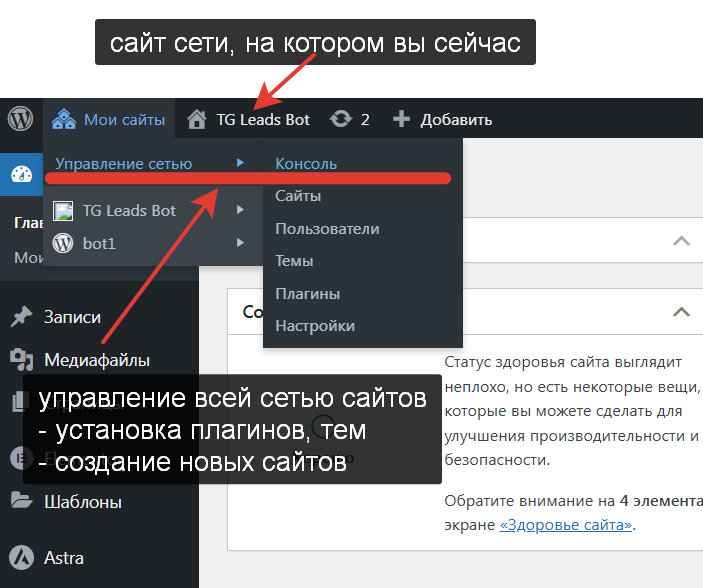The height and width of the screenshot is (588, 703).
Task: Click Добавить in the admin bar
Action: click(456, 120)
